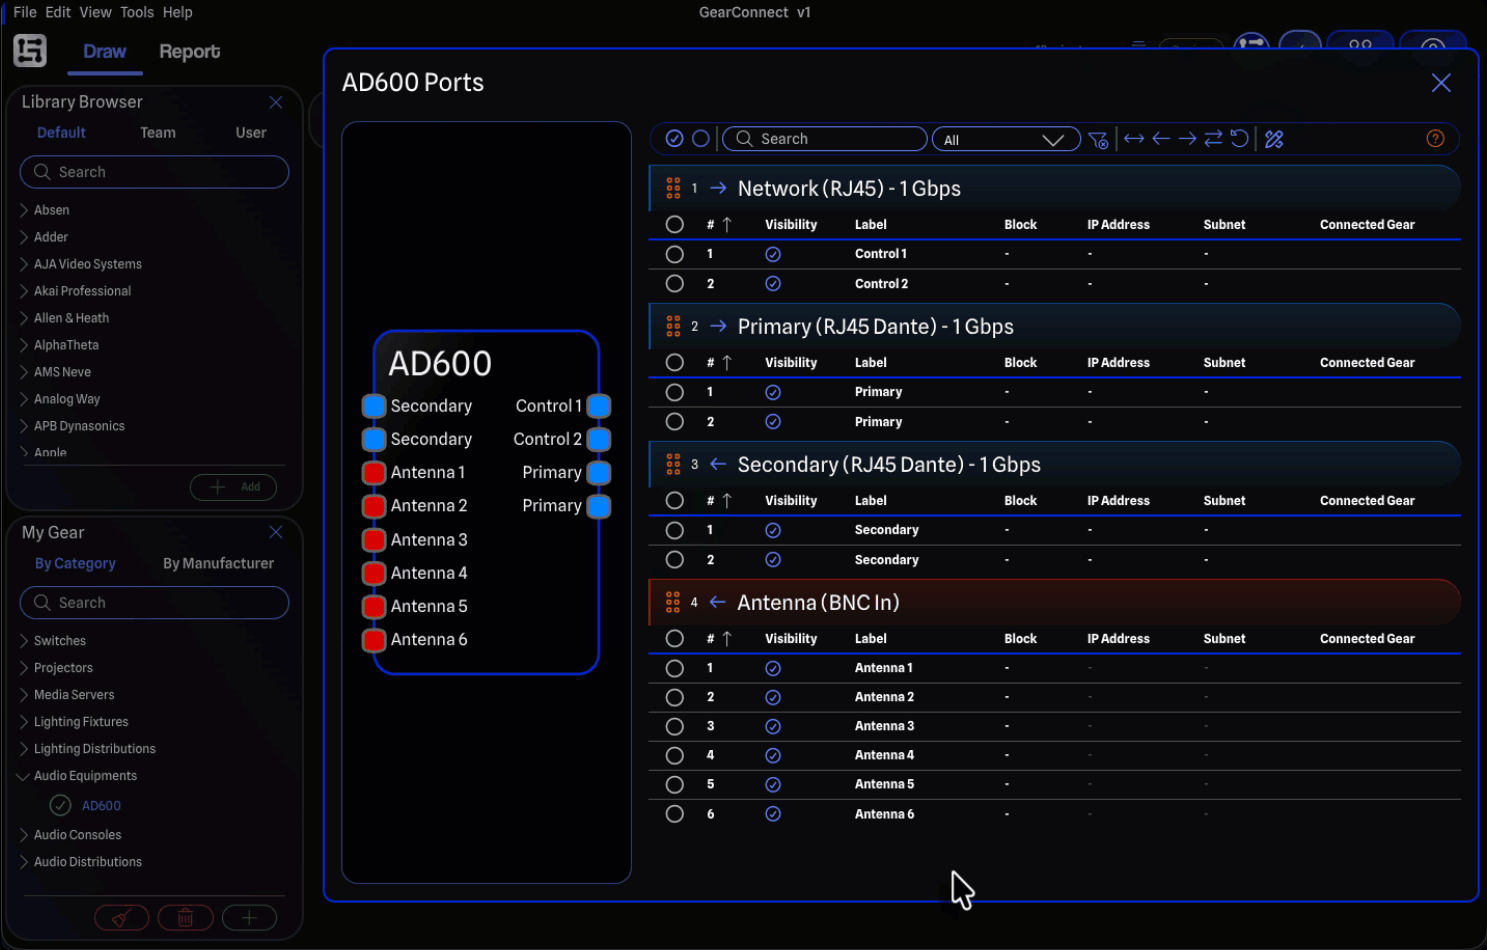Open the Tools menu
Image resolution: width=1487 pixels, height=950 pixels.
(x=137, y=12)
